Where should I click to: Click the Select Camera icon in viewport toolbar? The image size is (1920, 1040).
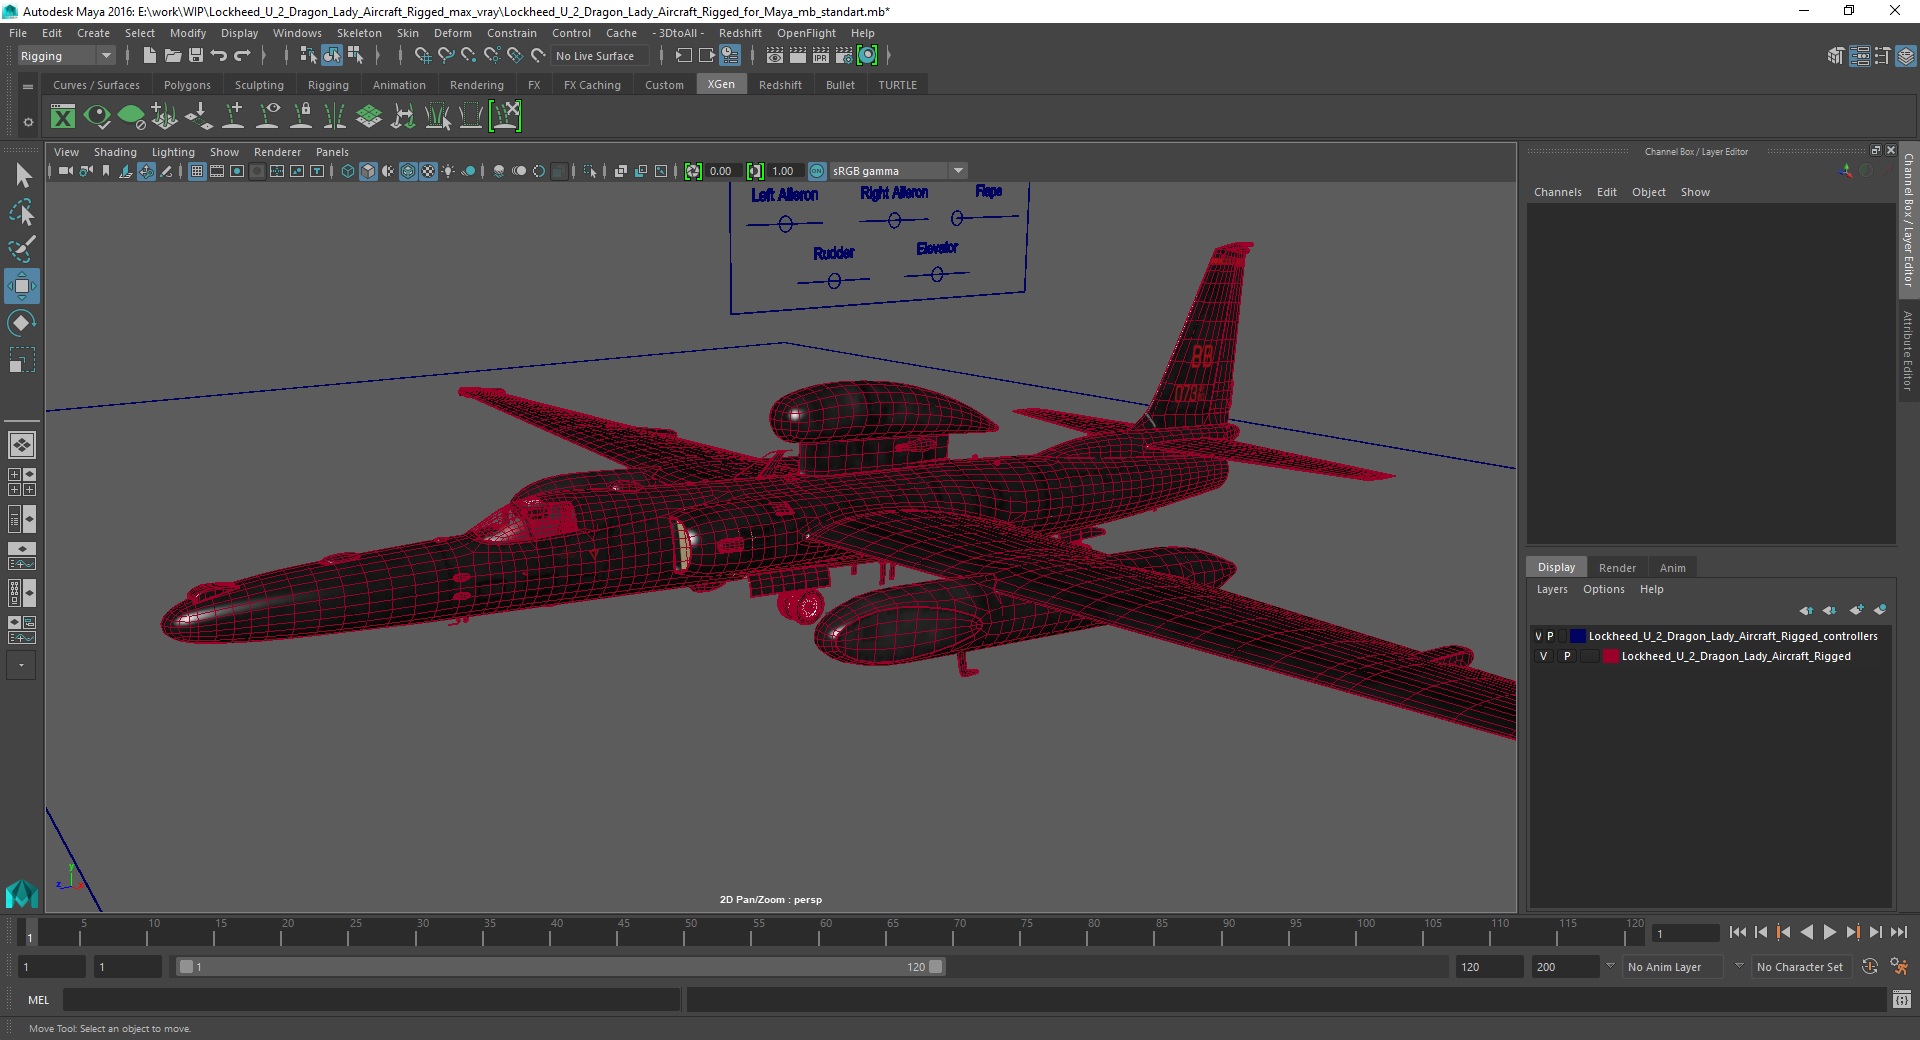[x=66, y=171]
